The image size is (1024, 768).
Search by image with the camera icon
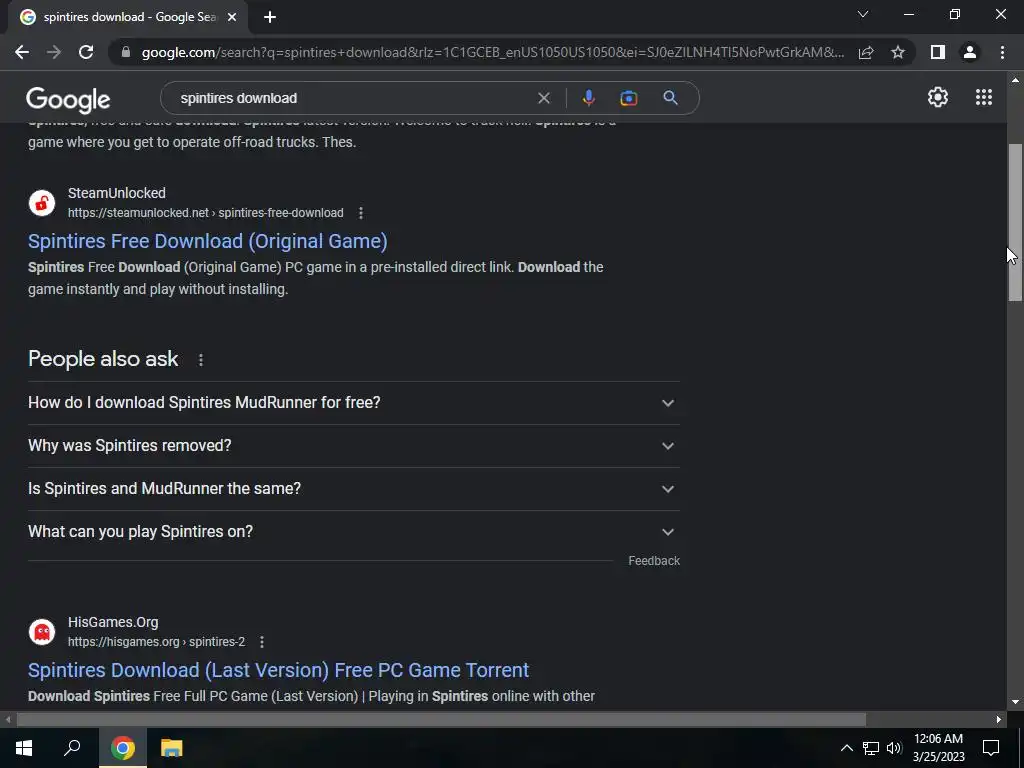pyautogui.click(x=628, y=98)
